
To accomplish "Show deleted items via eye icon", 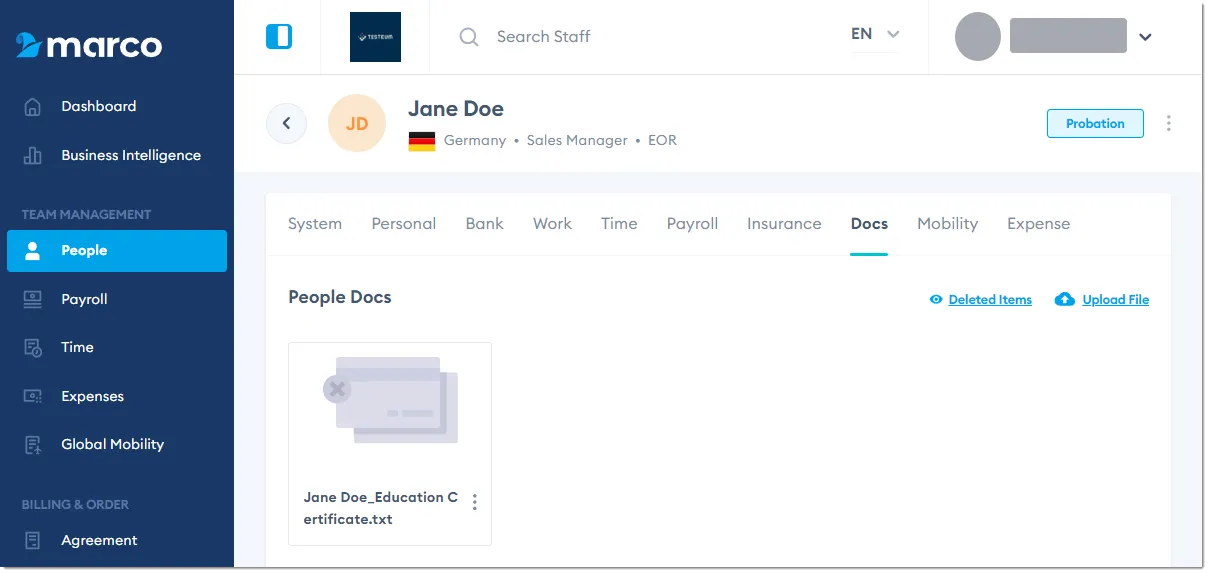I will coord(936,299).
